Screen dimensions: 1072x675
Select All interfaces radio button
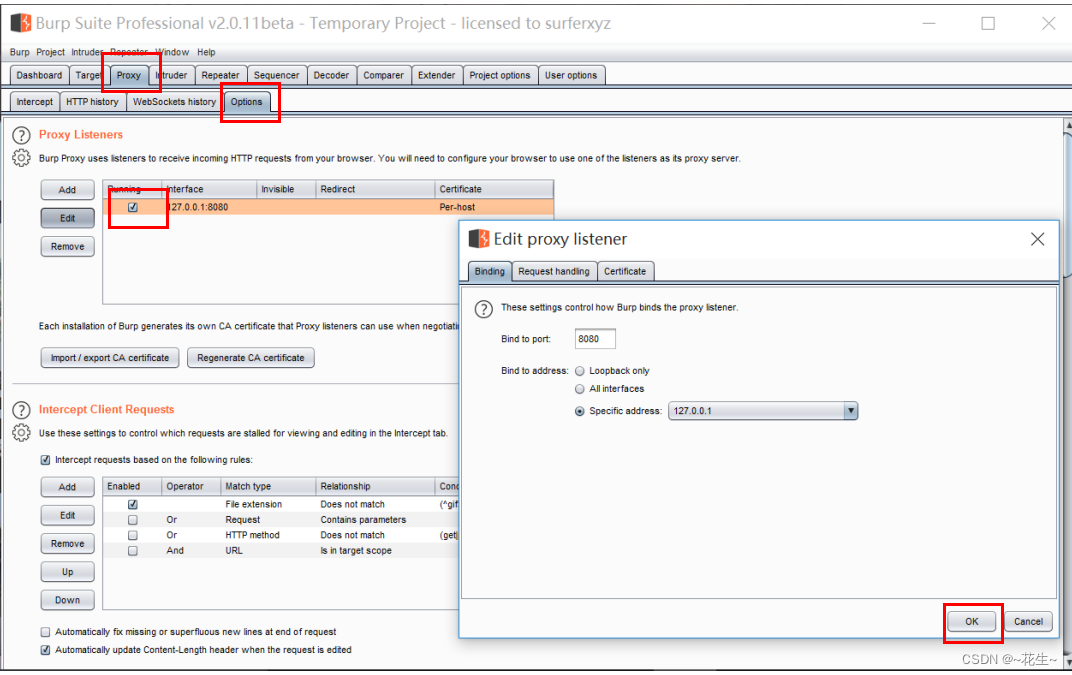[580, 389]
